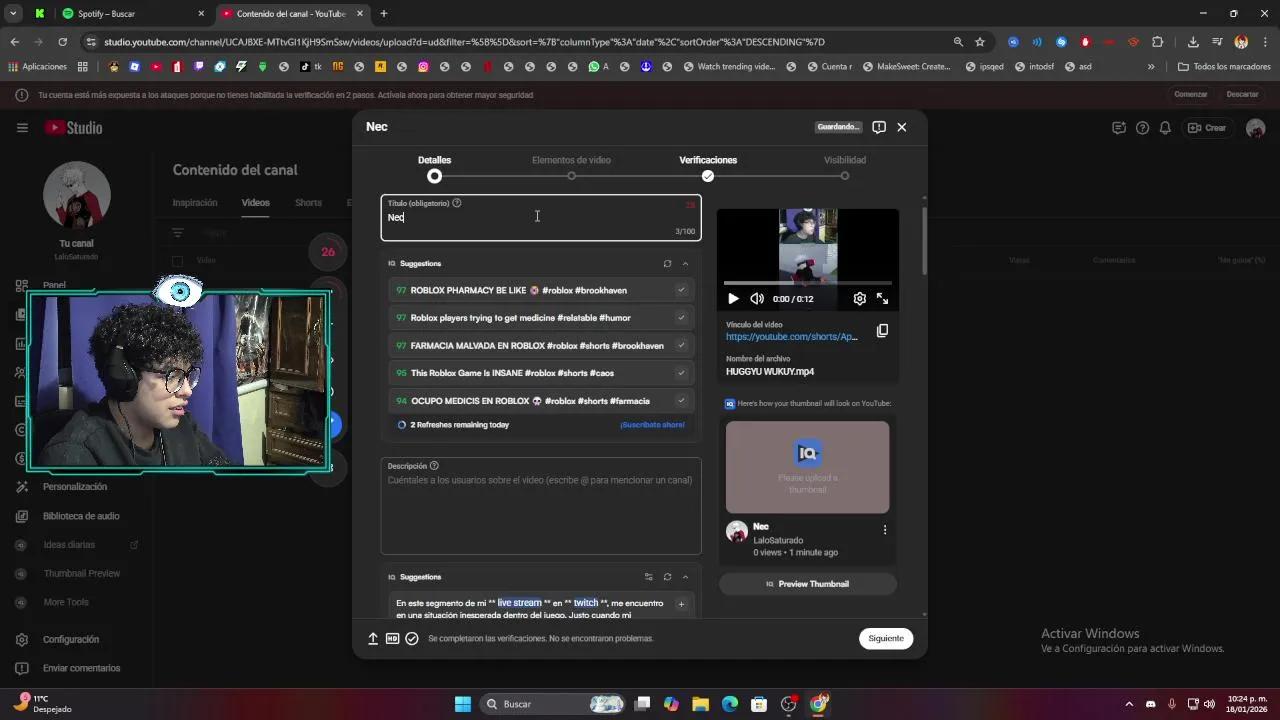The image size is (1280, 720).
Task: Bookmark this page with the star icon
Action: tap(980, 42)
